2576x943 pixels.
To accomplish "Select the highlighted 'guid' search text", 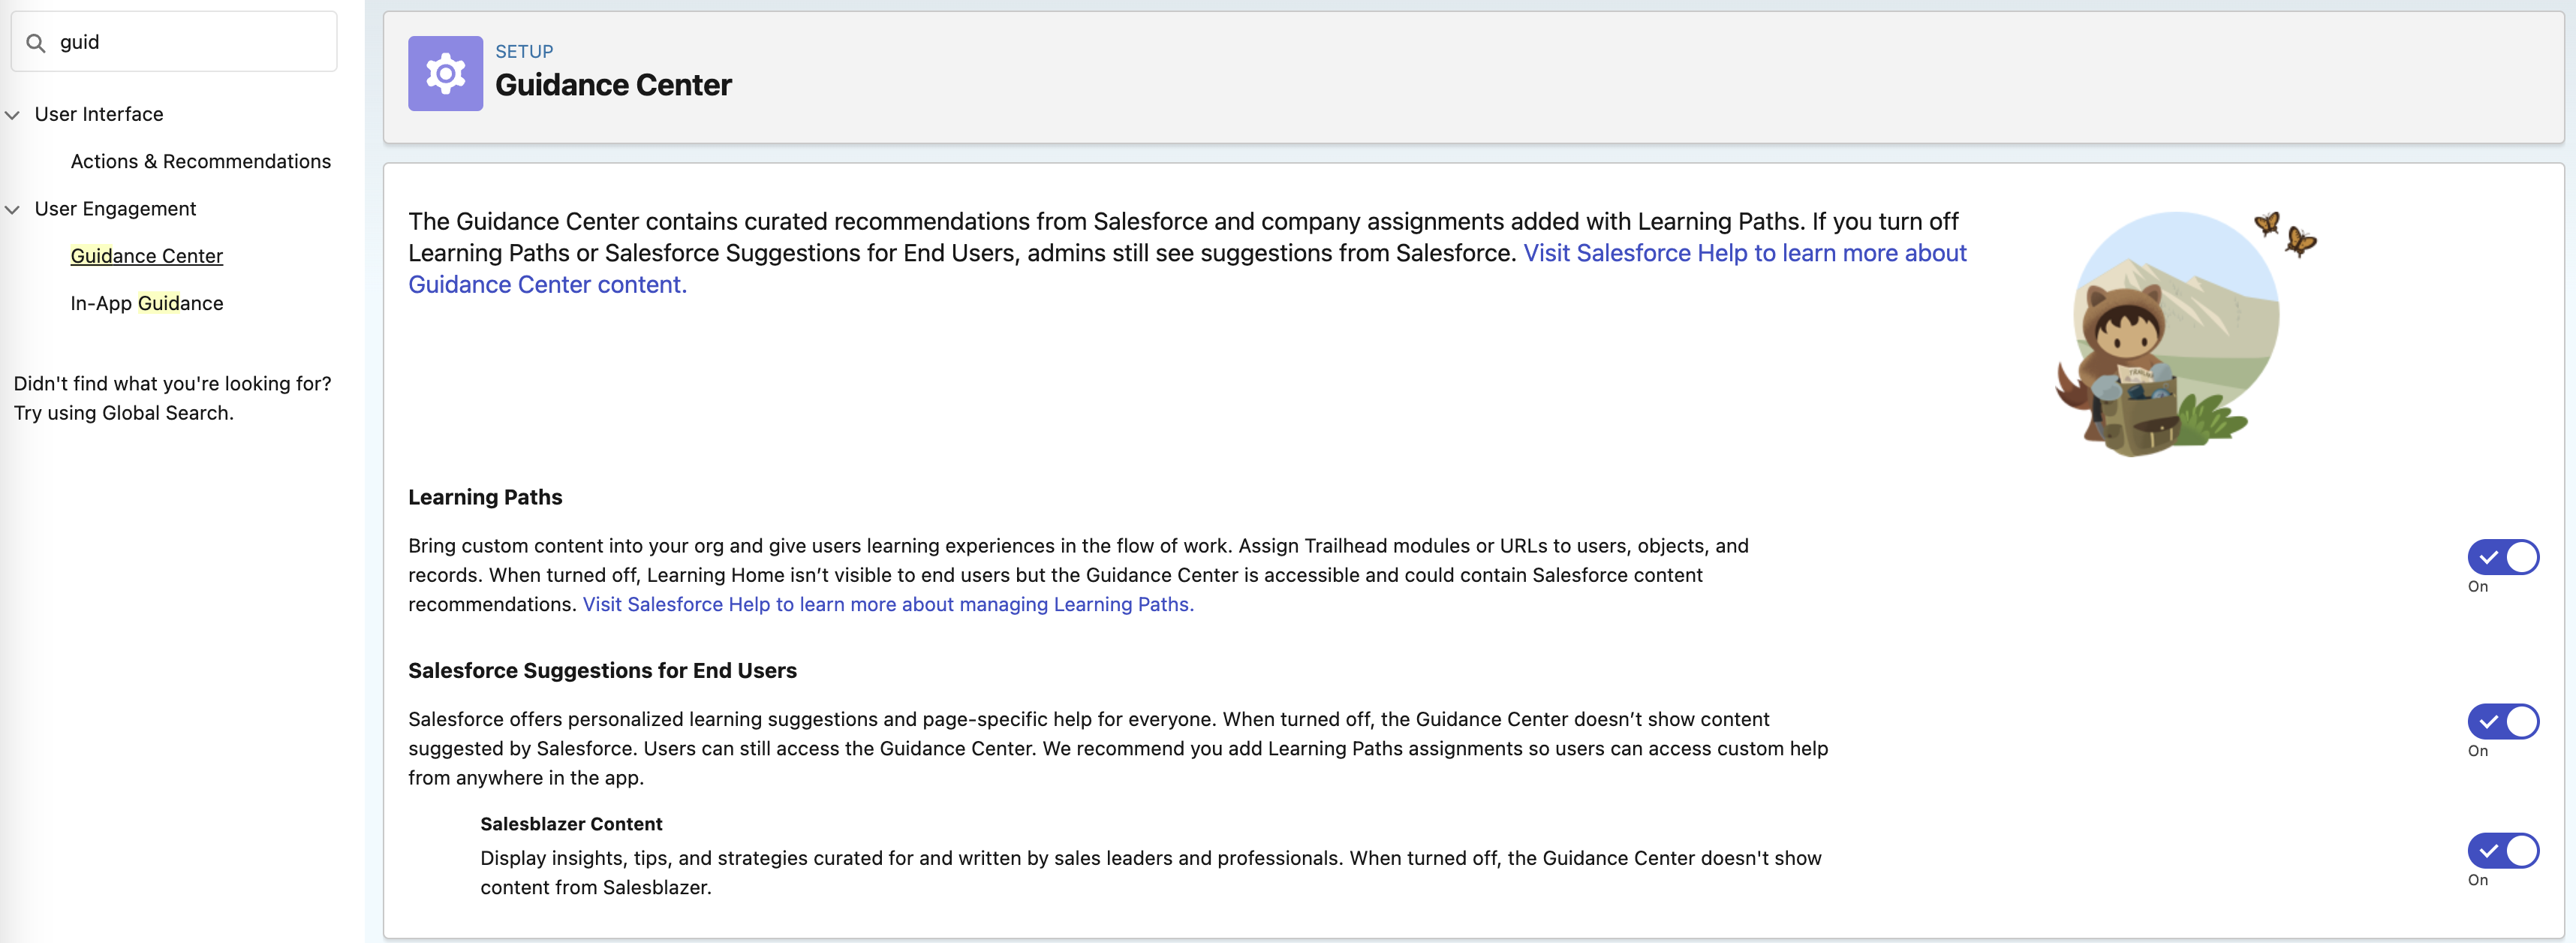I will pyautogui.click(x=80, y=42).
